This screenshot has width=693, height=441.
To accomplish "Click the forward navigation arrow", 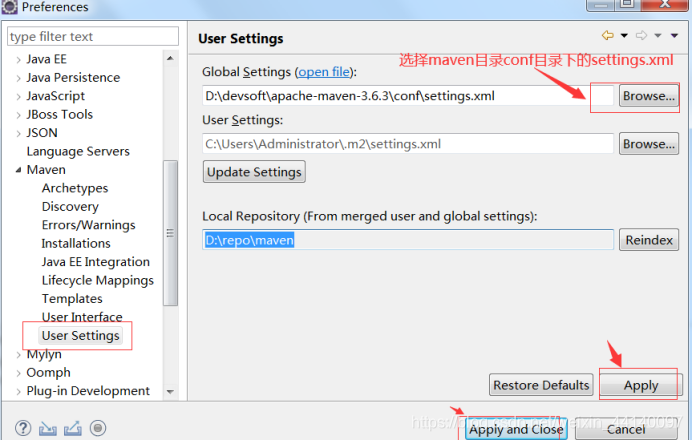I will click(641, 35).
